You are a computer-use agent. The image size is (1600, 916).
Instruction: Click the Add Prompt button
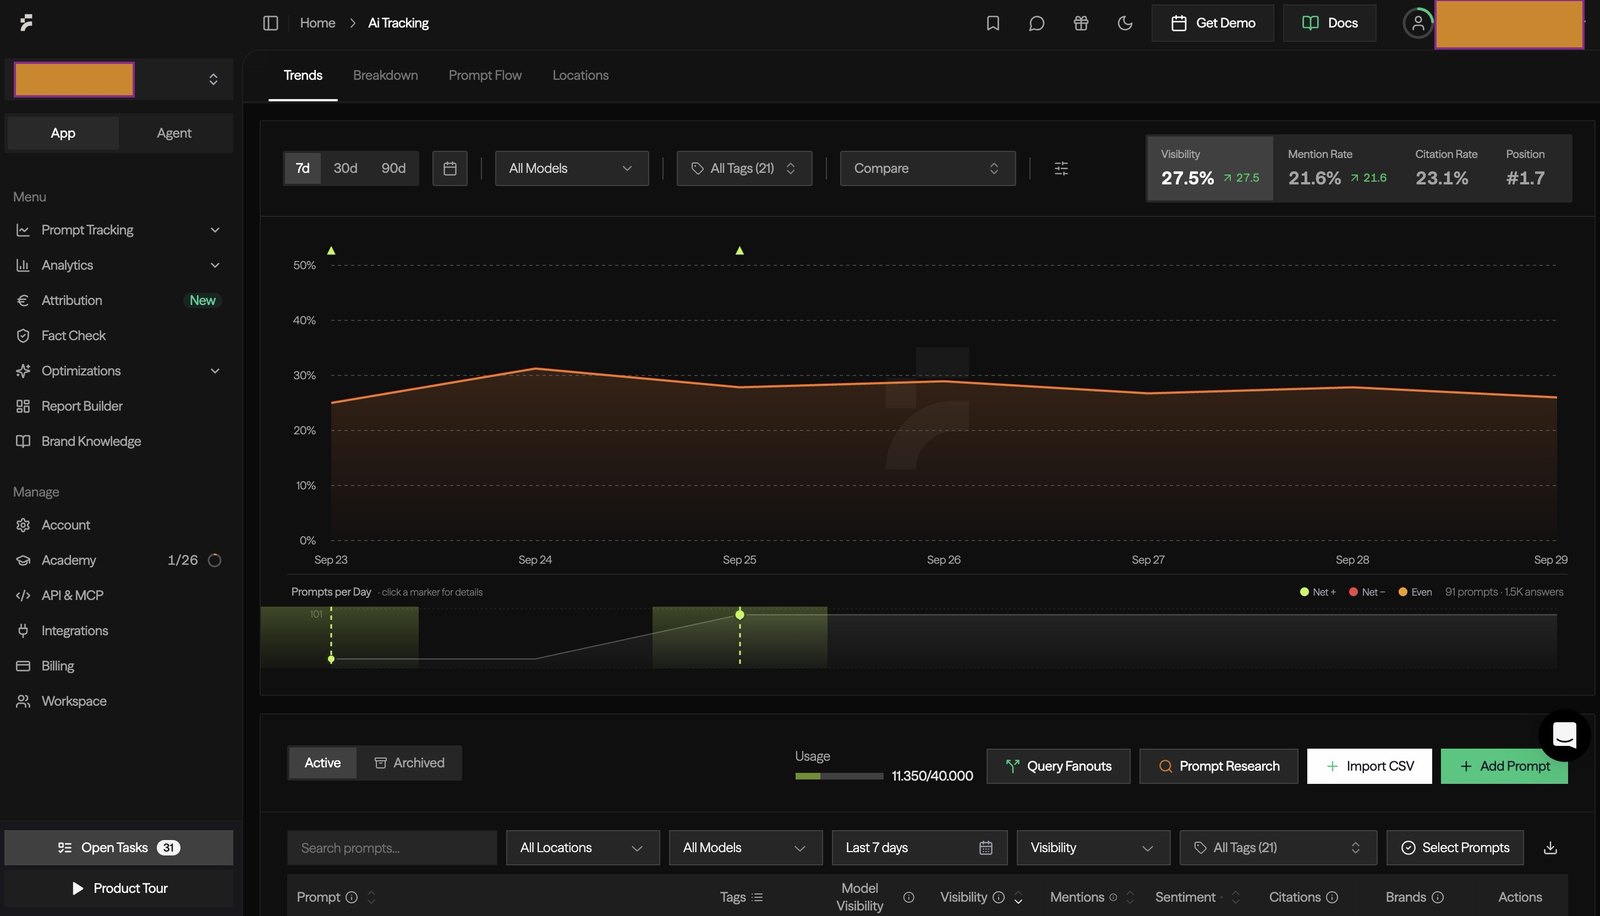pyautogui.click(x=1504, y=766)
